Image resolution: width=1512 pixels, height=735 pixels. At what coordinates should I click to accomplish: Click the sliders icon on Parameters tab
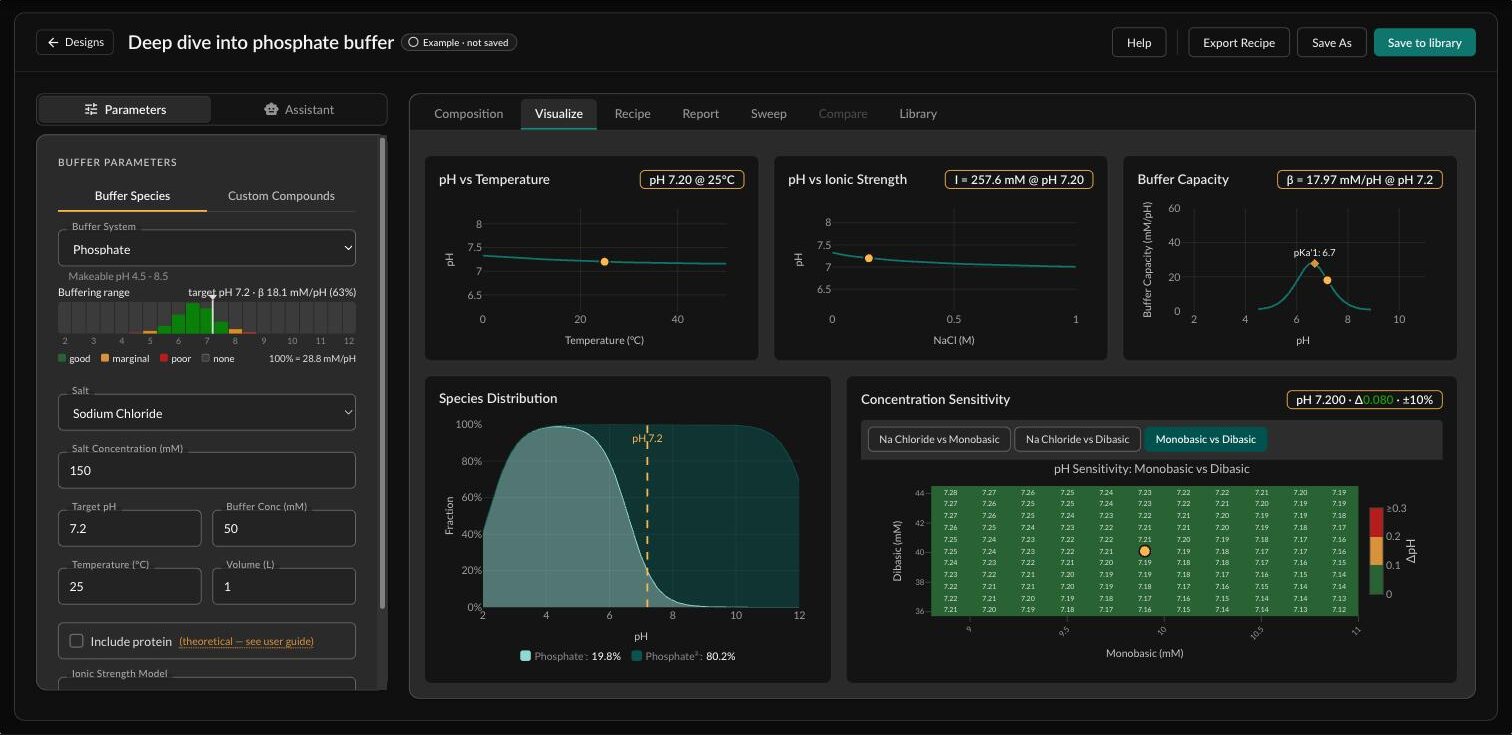point(91,110)
